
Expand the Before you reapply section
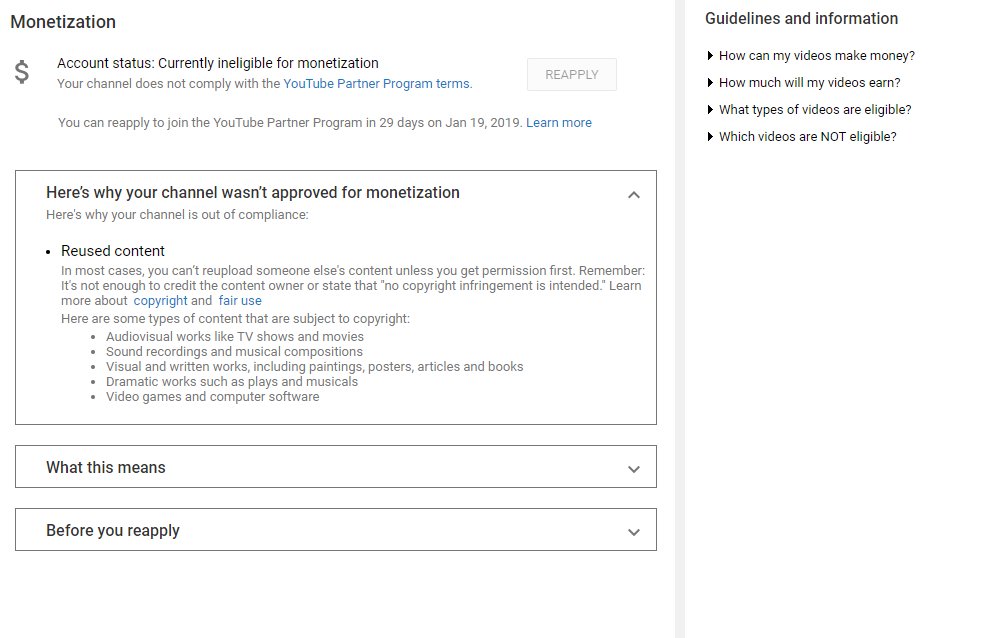[336, 529]
